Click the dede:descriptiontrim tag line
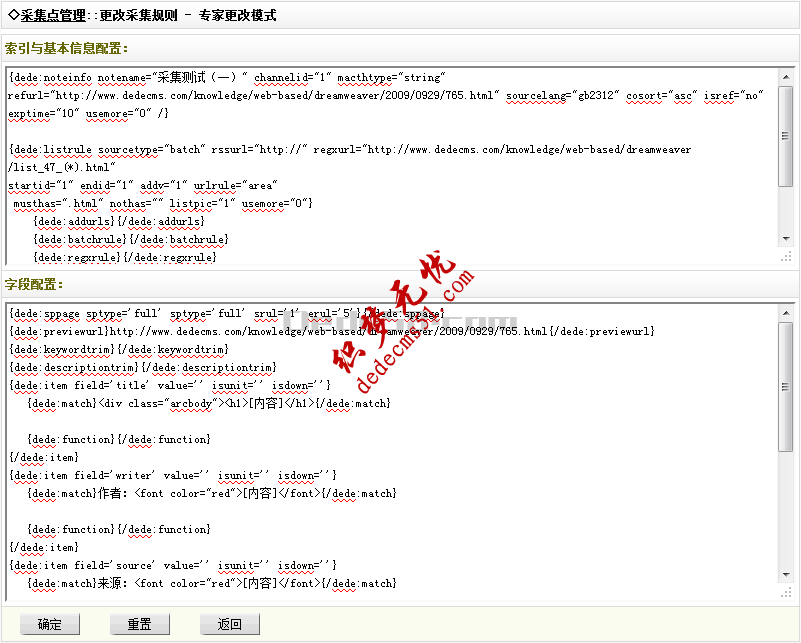This screenshot has height=643, width=801. [x=142, y=367]
